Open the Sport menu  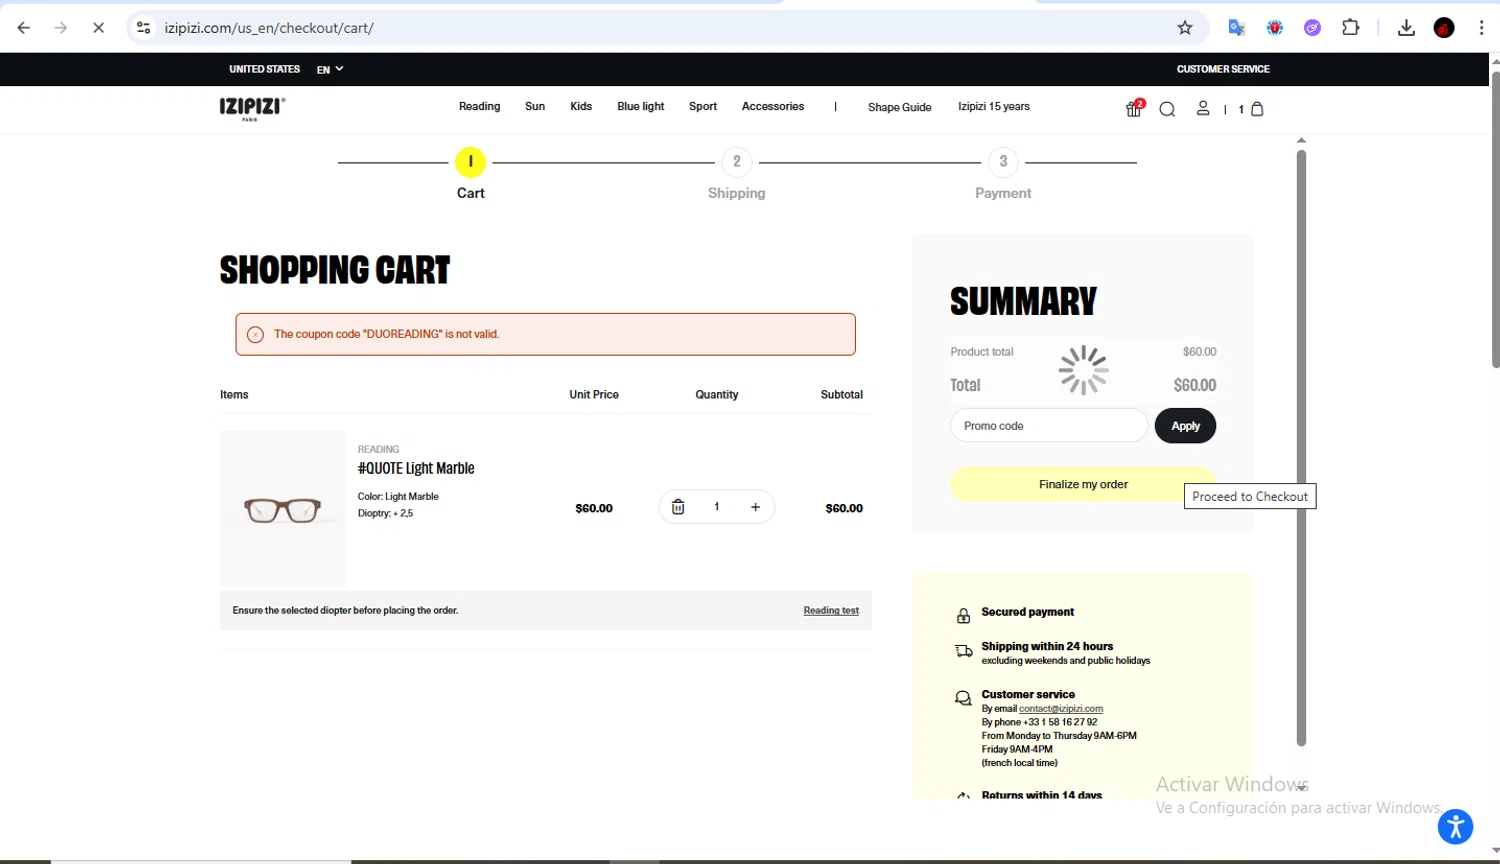702,106
